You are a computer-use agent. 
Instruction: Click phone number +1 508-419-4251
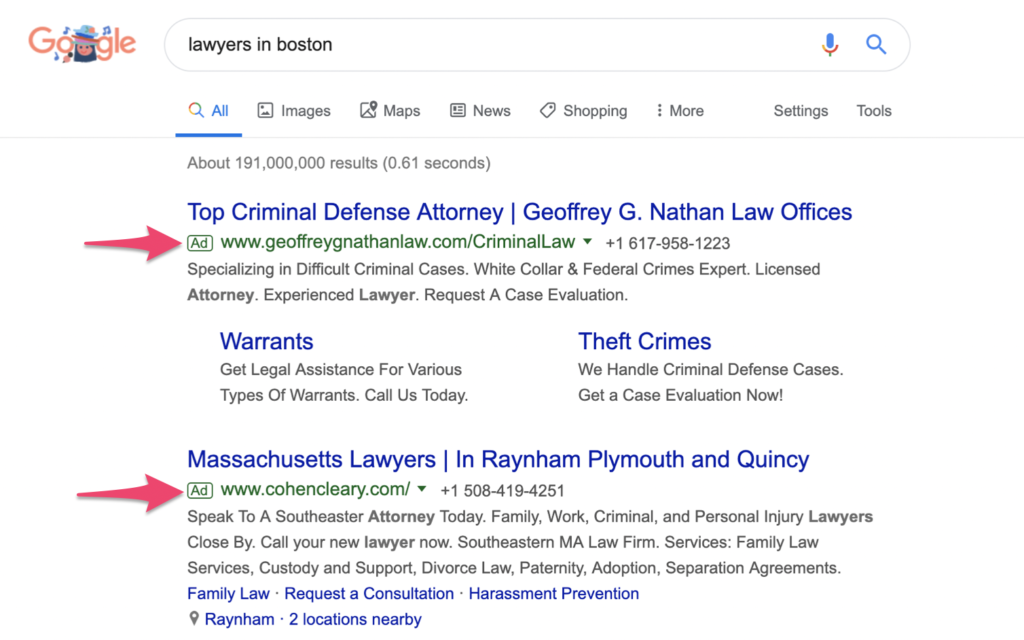[502, 490]
